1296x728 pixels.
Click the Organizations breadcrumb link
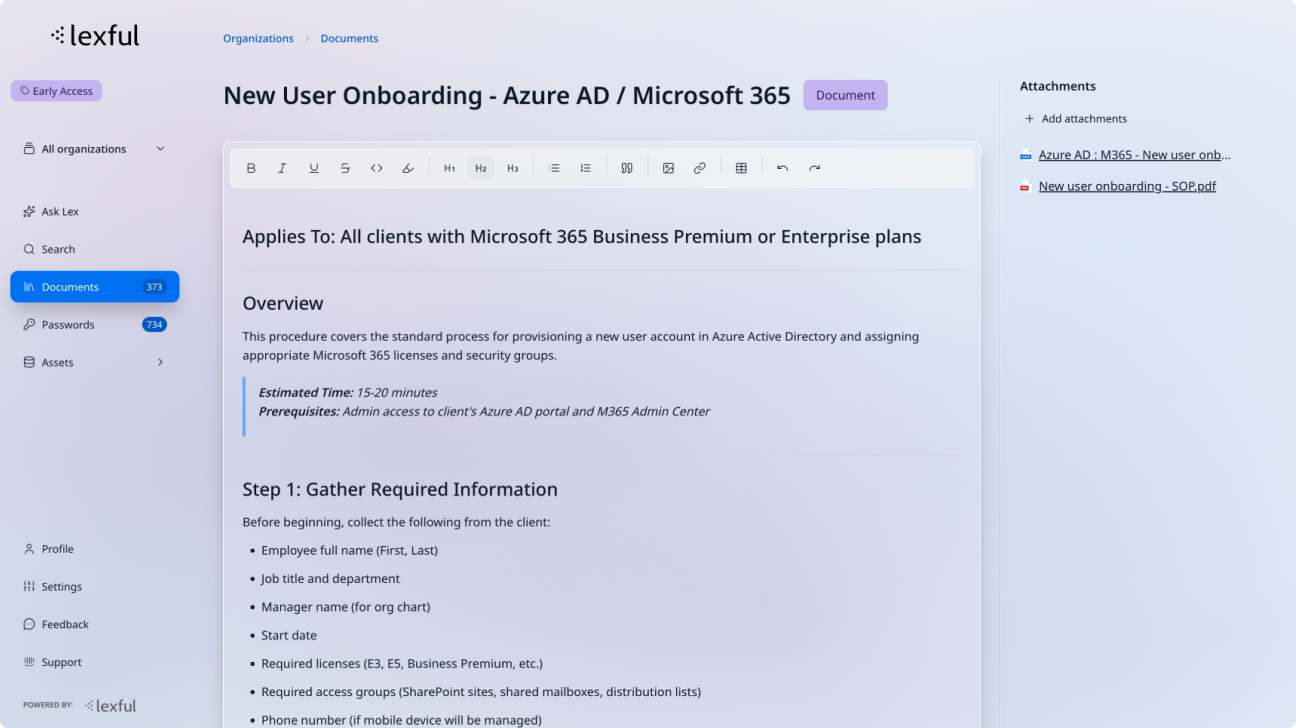[258, 39]
